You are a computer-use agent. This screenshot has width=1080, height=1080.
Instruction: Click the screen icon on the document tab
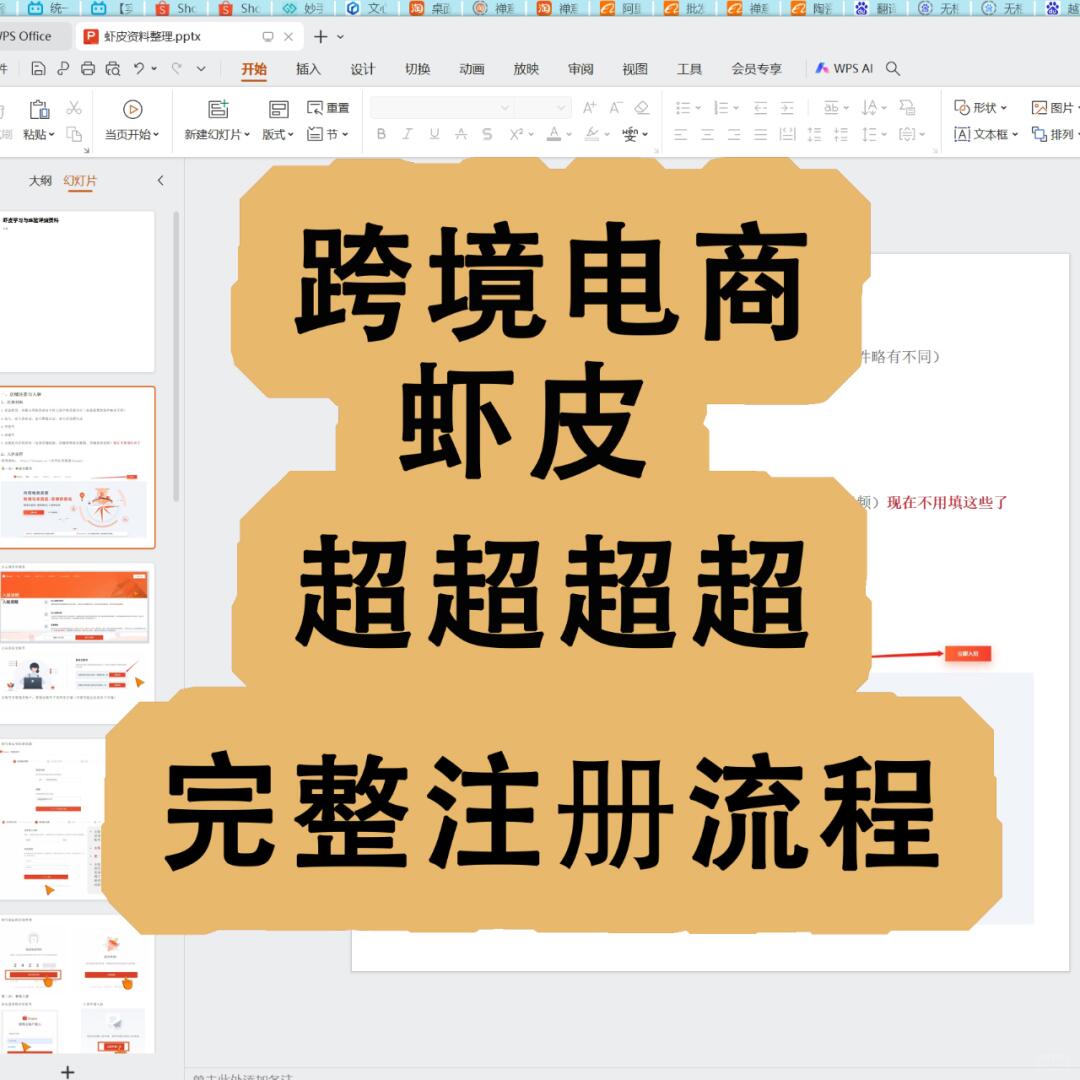pyautogui.click(x=268, y=37)
